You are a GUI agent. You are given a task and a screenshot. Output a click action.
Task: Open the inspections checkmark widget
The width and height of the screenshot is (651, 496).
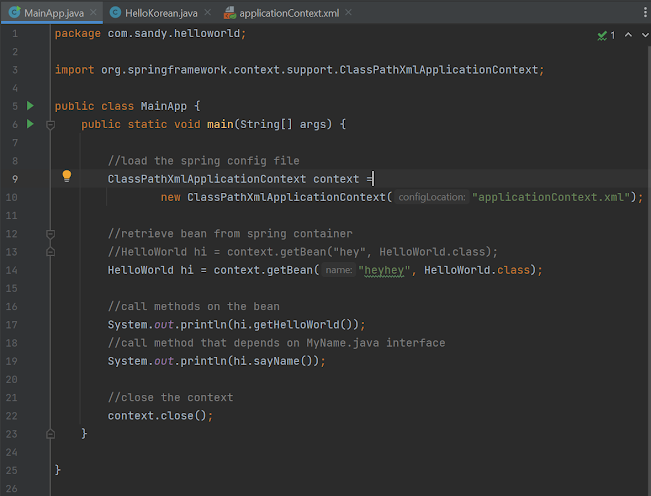tap(606, 36)
